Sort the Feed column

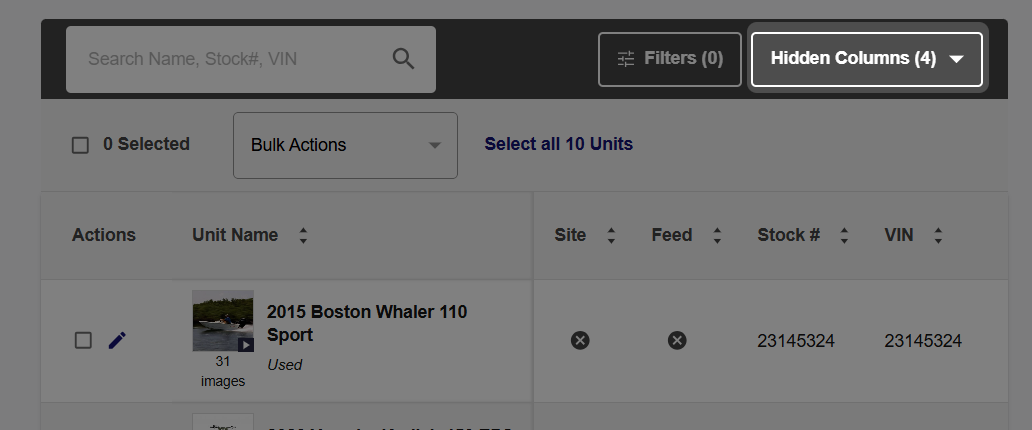tap(717, 235)
